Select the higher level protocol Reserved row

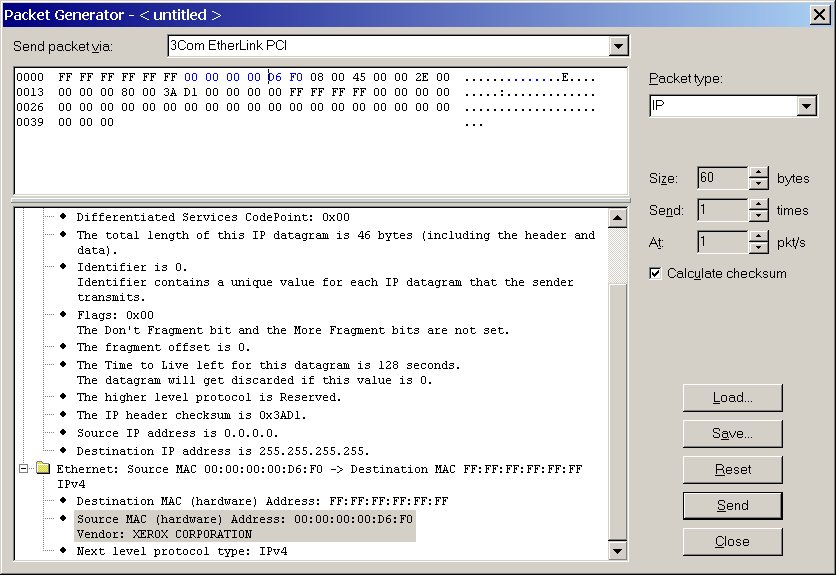(x=209, y=397)
